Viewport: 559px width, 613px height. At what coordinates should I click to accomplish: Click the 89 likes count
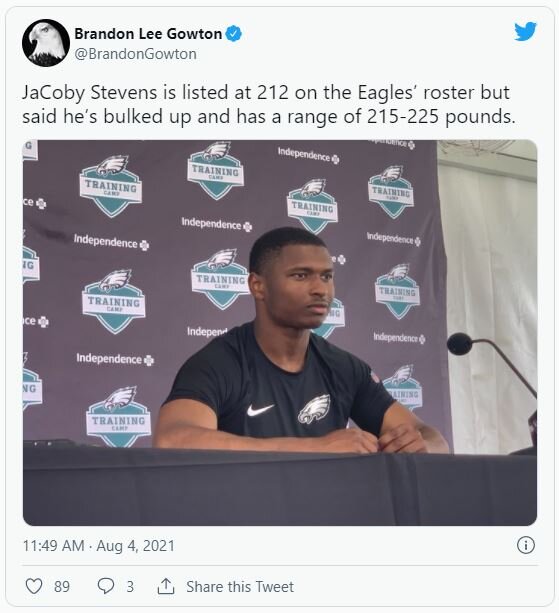tap(62, 587)
